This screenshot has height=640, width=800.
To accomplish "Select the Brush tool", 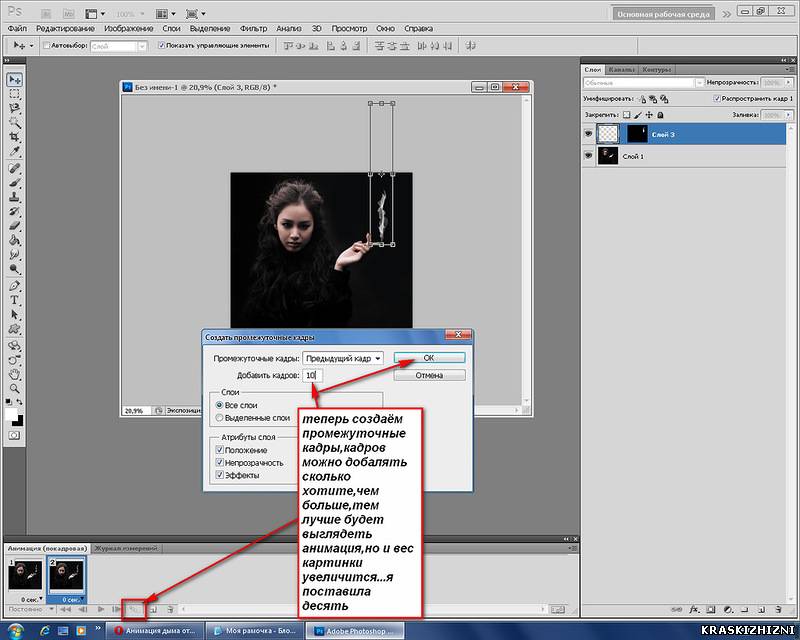I will click(15, 183).
